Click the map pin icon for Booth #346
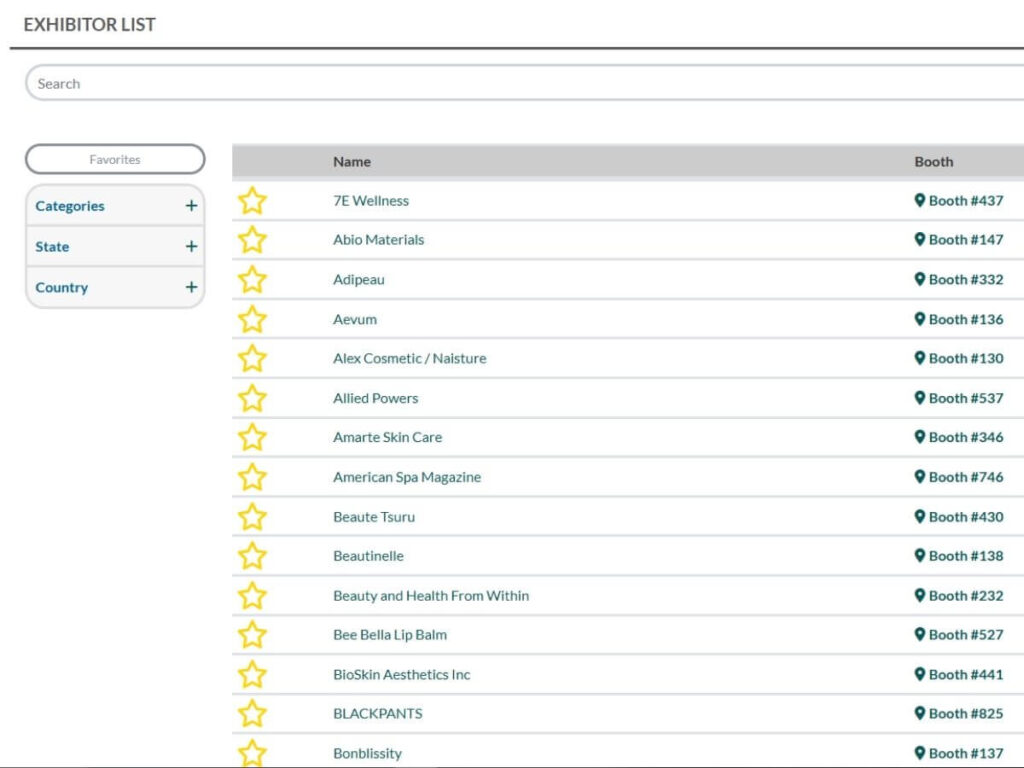 (x=920, y=438)
